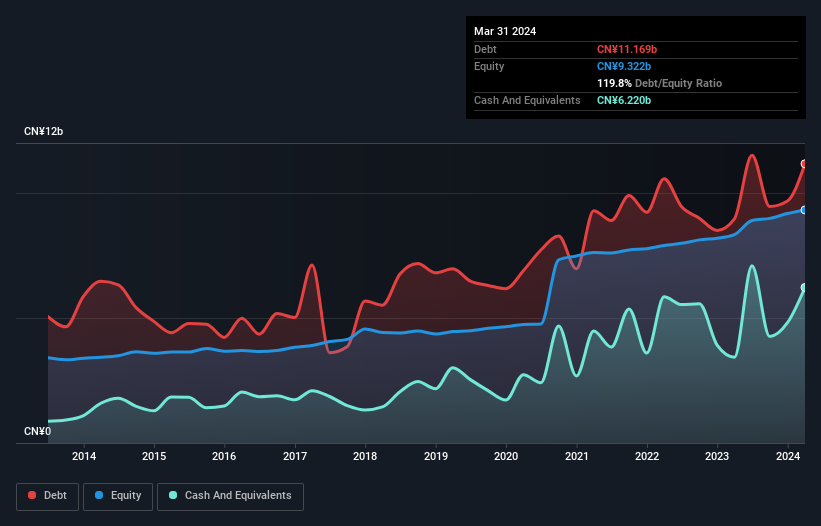Toggle Cash And Equivalents legend button
Screen dimensions: 821x526
(x=230, y=496)
